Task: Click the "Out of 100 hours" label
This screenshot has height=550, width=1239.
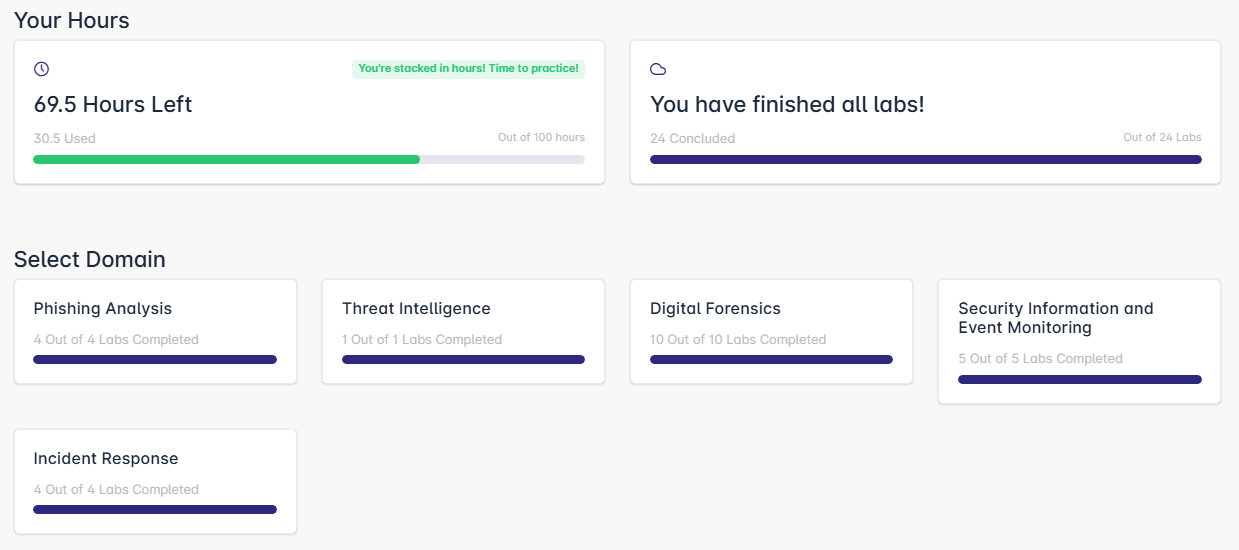Action: [x=541, y=138]
